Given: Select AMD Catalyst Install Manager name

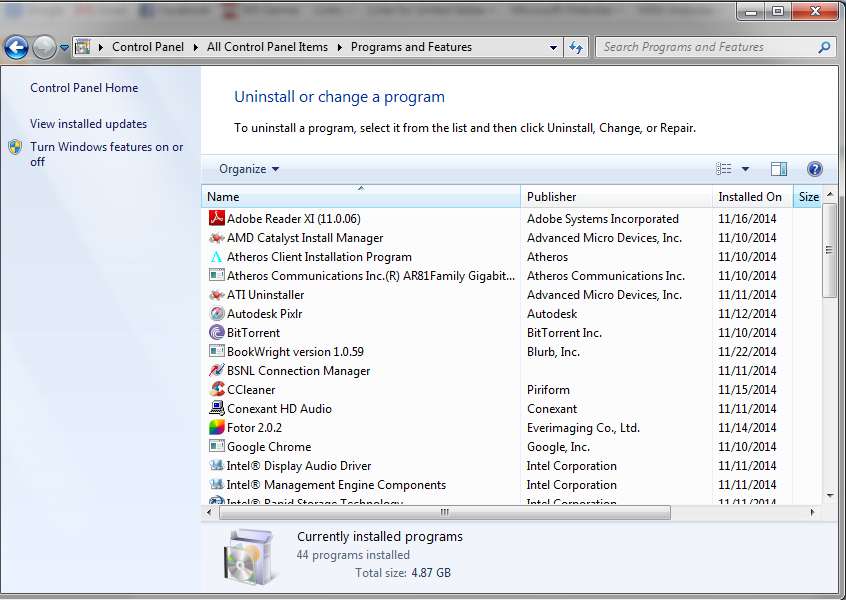Looking at the screenshot, I should pos(305,238).
